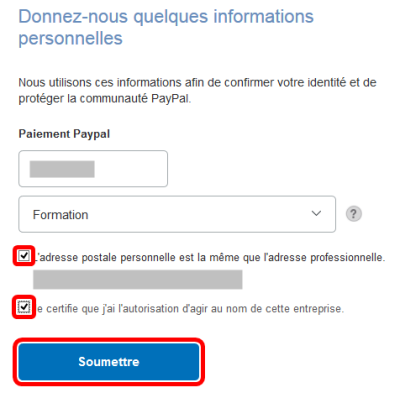This screenshot has width=400, height=398.
Task: Open the question mark help icon
Action: click(x=353, y=214)
